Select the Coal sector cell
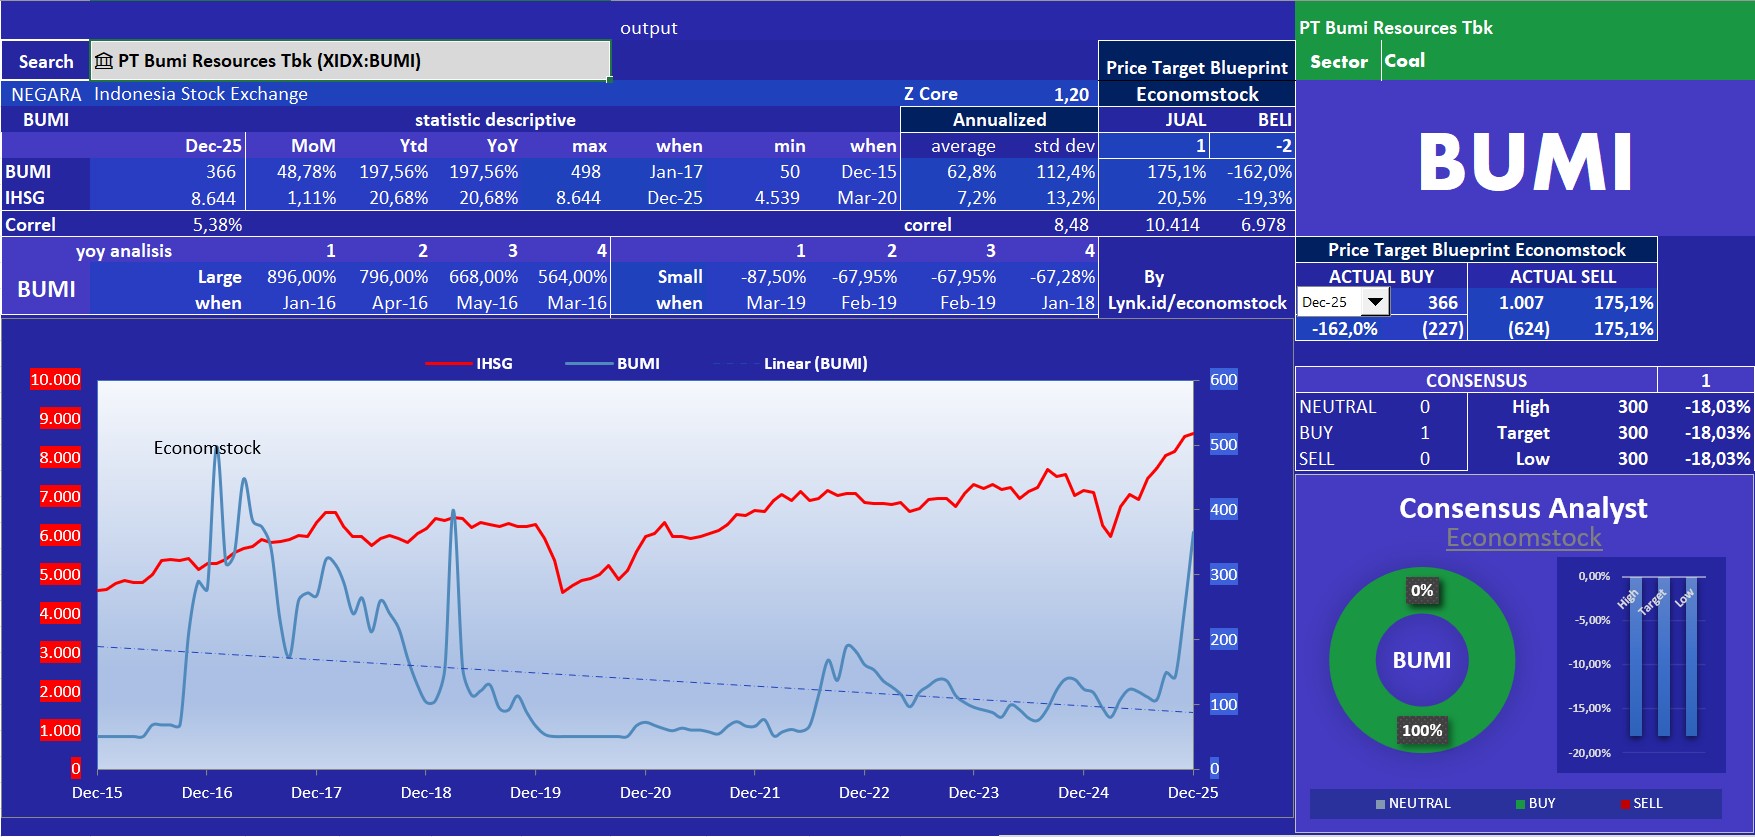Screen dimensions: 1755x837 [1405, 61]
